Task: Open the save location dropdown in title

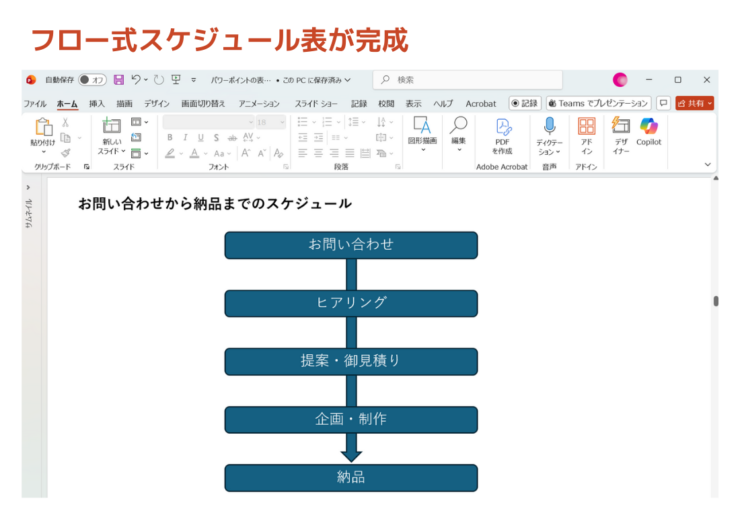Action: (348, 80)
